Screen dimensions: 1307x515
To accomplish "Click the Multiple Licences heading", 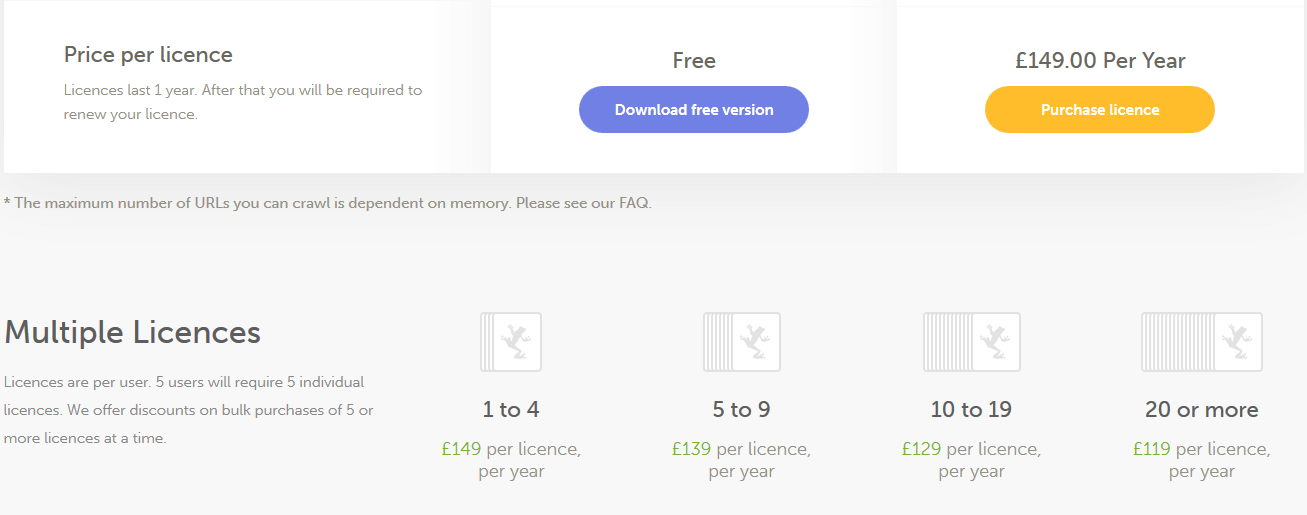I will tap(132, 332).
